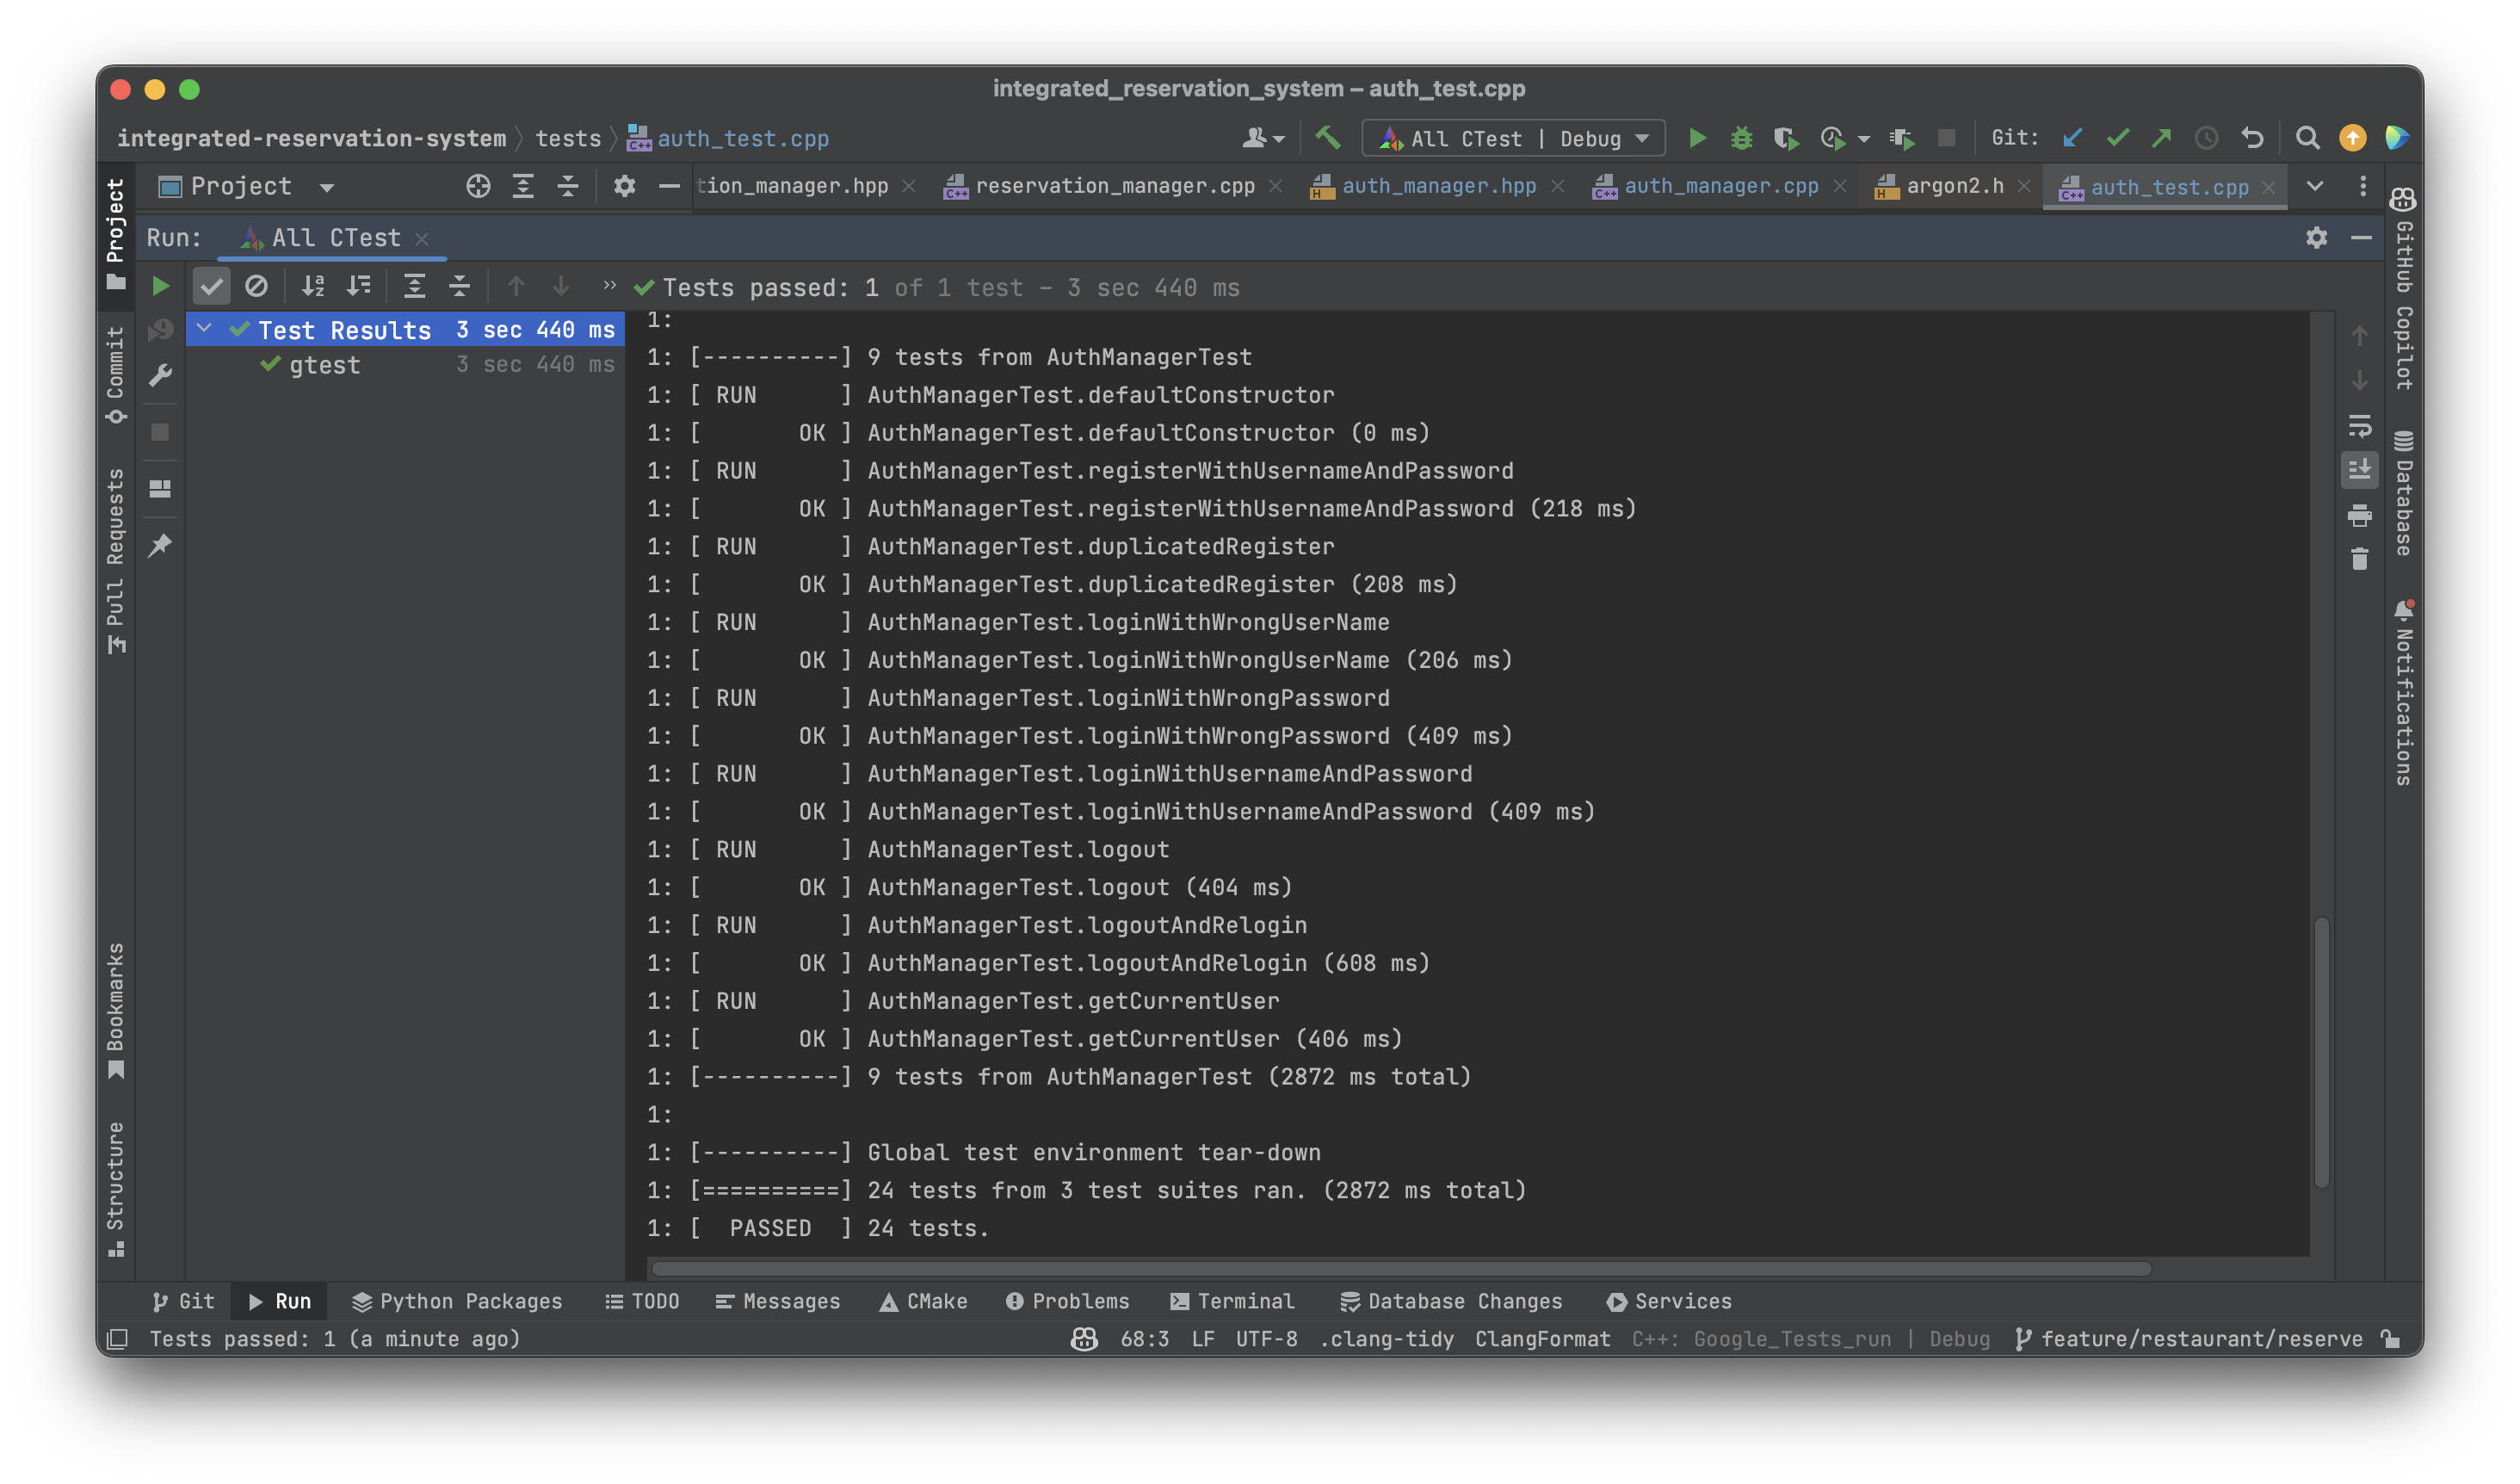Screen dimensions: 2520x1484
Task: Click the feature/restaurant/reserve branch widget
Action: (x=2200, y=1339)
